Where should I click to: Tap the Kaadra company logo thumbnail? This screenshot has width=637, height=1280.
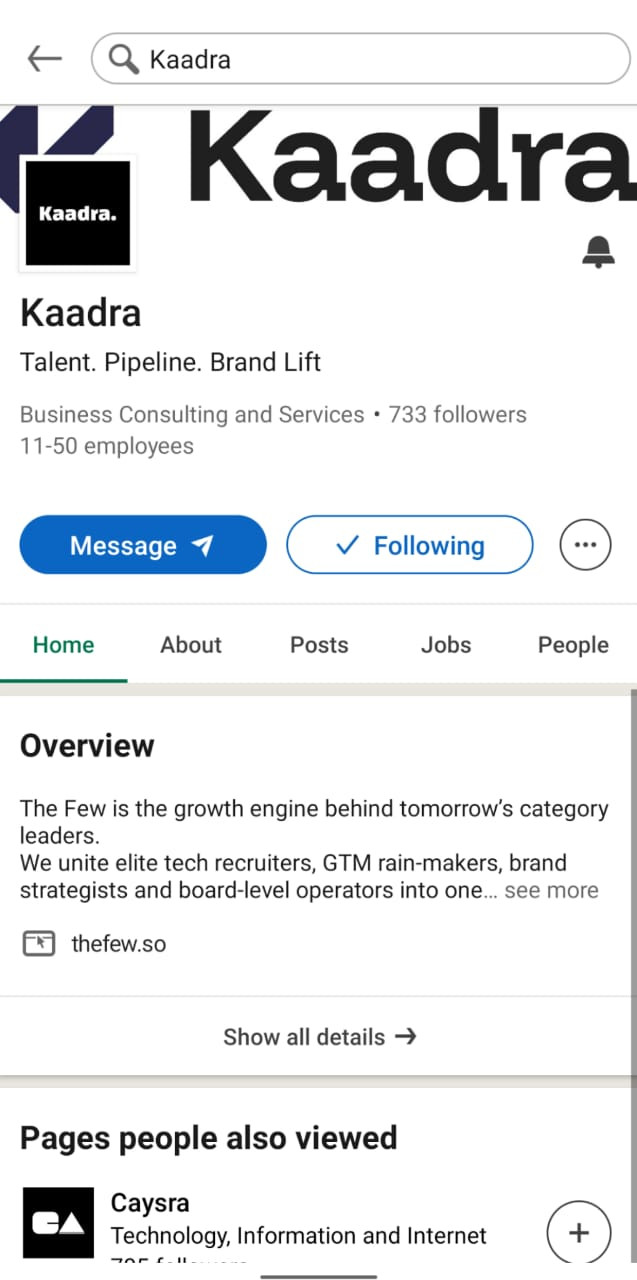[x=78, y=213]
